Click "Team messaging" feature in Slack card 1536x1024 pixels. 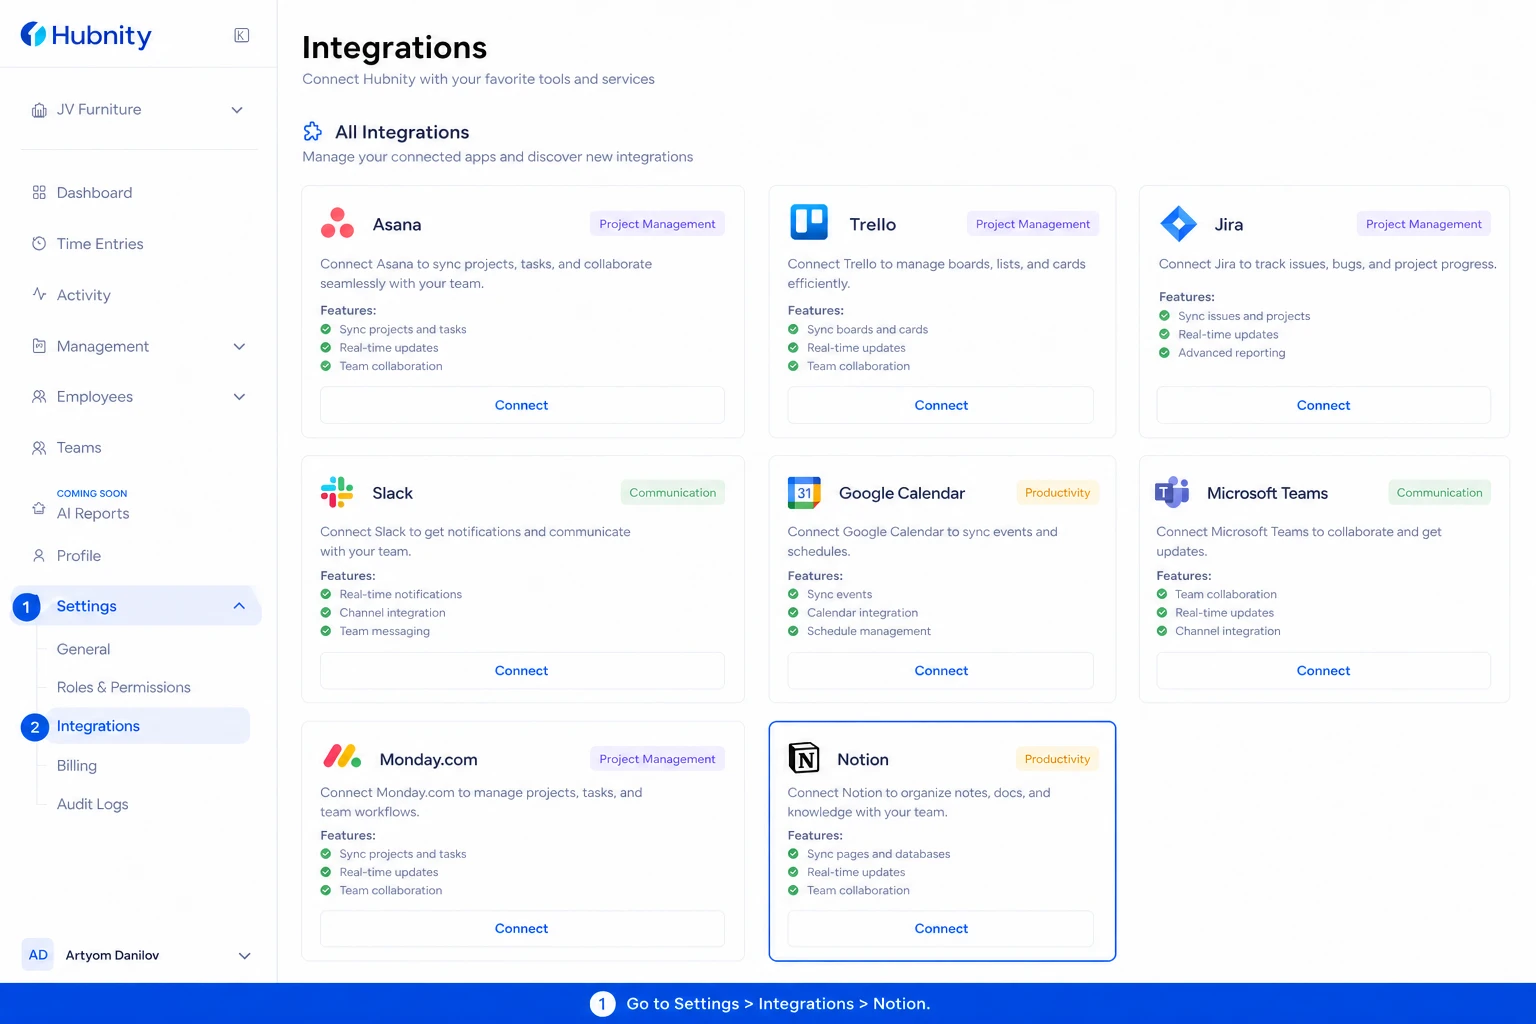tap(385, 631)
